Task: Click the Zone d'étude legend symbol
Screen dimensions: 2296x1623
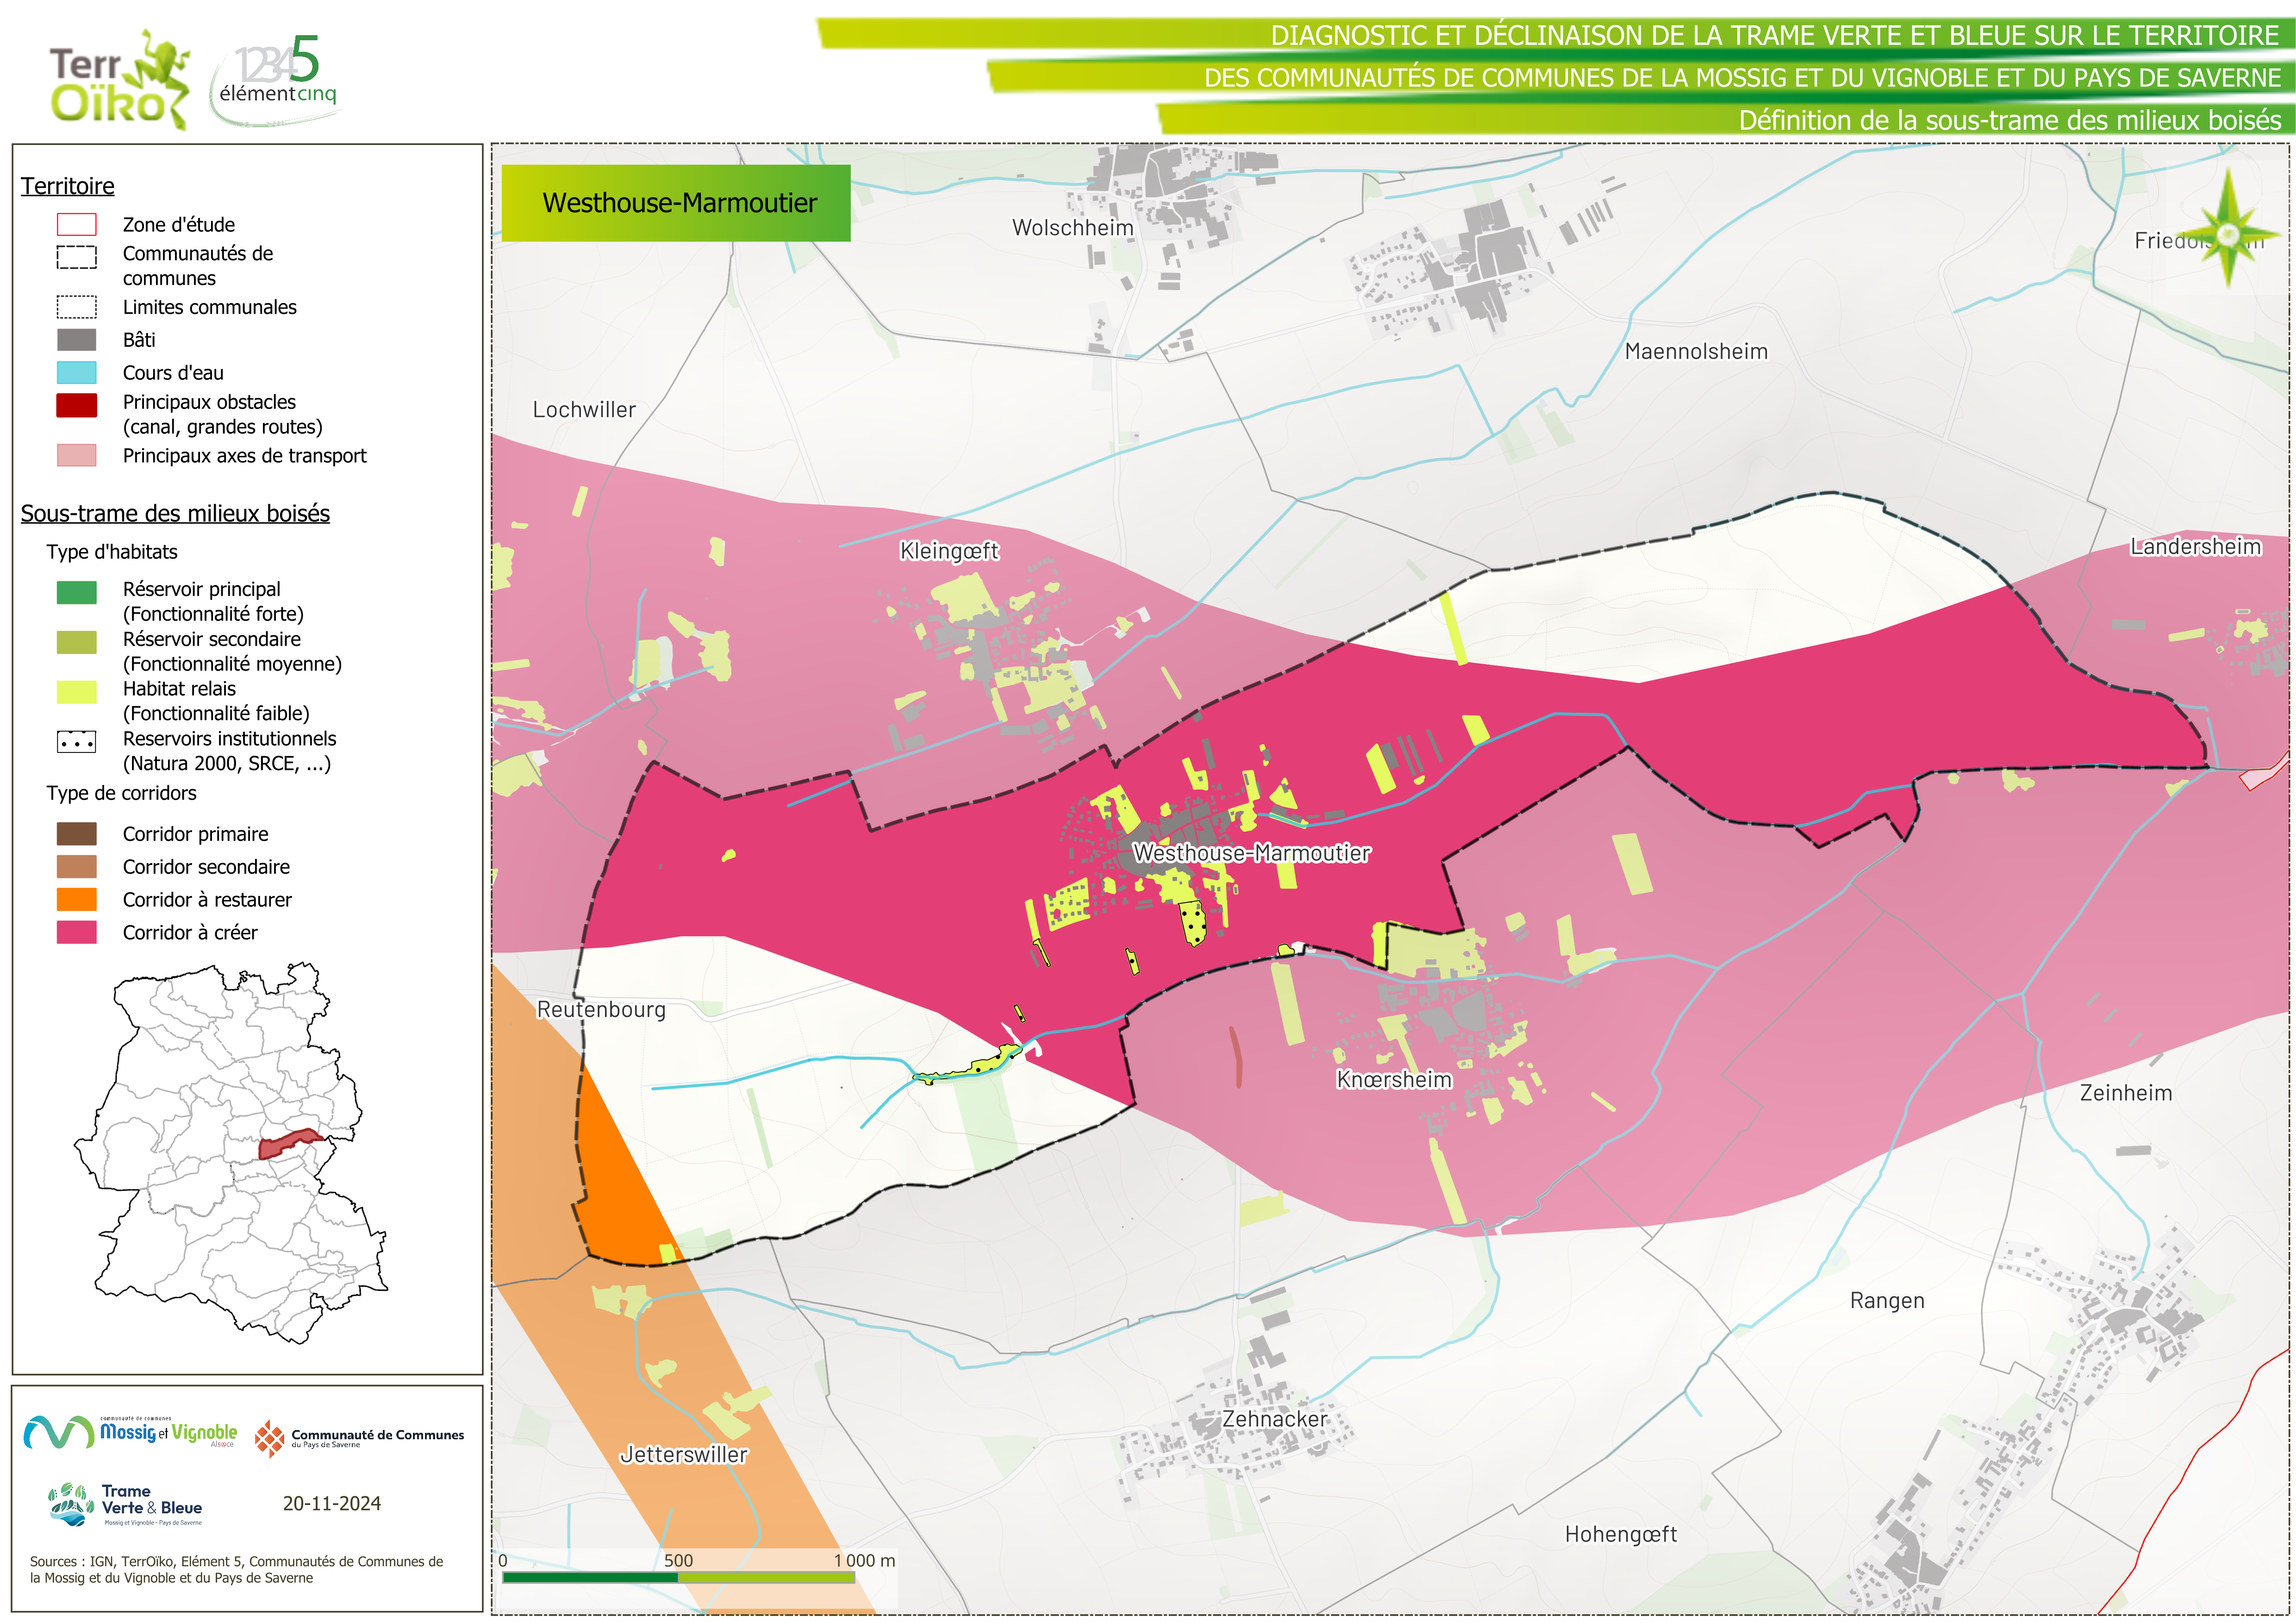Action: click(77, 225)
